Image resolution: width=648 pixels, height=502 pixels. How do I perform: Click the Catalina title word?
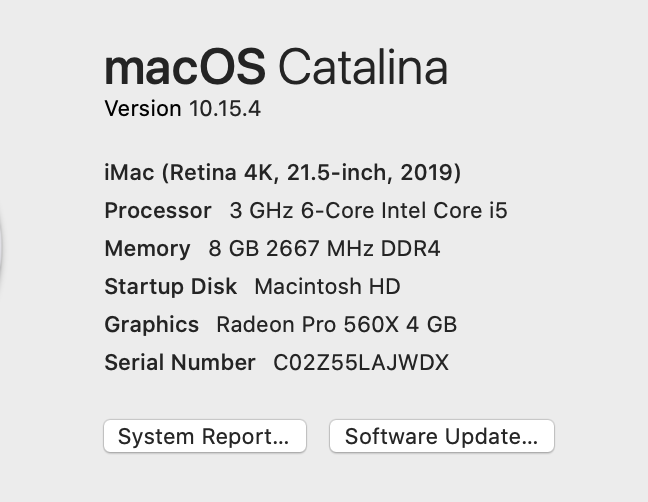363,67
